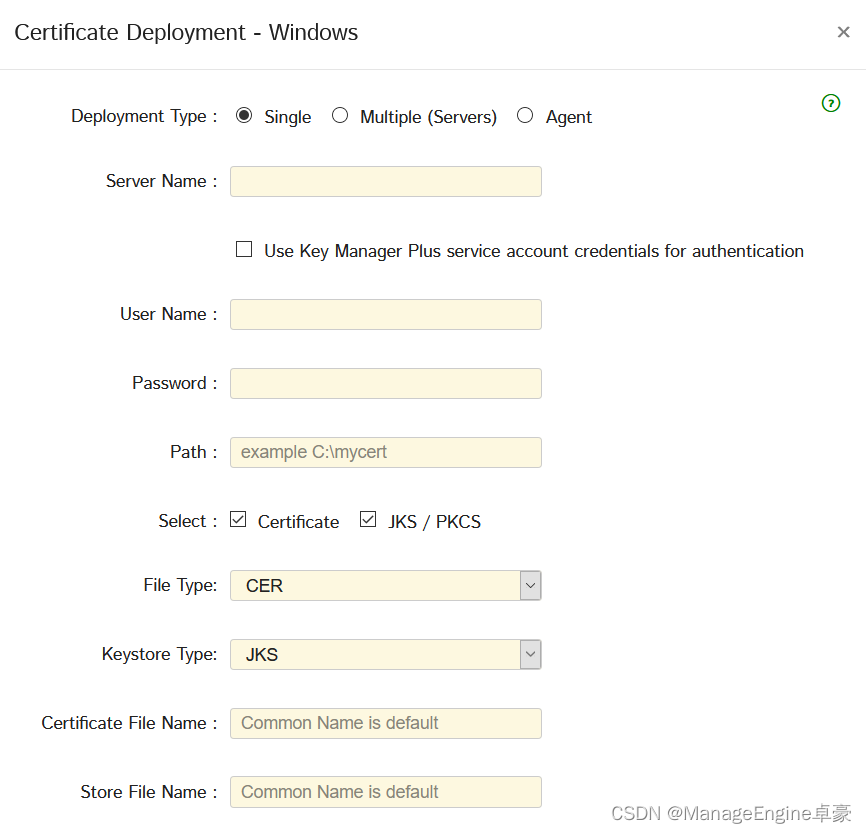
Task: Click the Store File Name field
Action: [386, 792]
